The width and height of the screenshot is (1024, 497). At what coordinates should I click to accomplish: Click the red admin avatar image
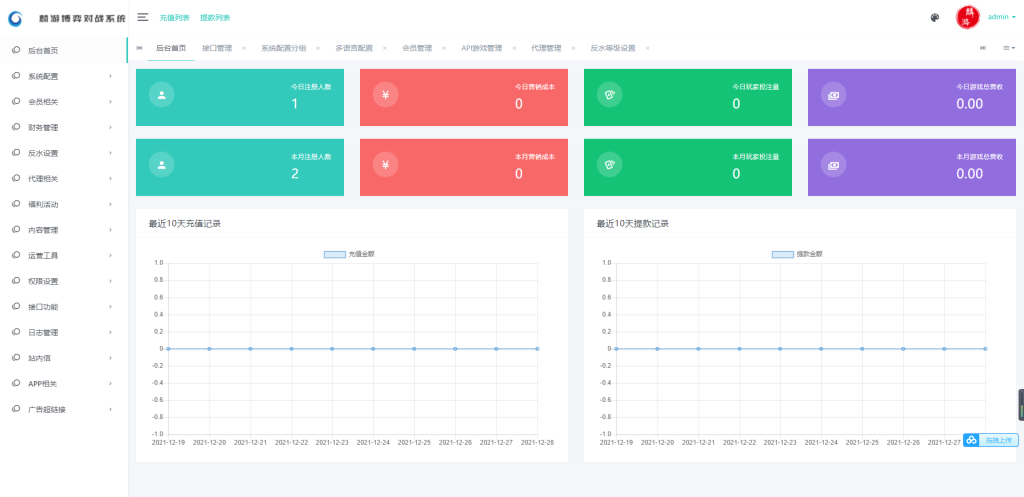point(966,17)
